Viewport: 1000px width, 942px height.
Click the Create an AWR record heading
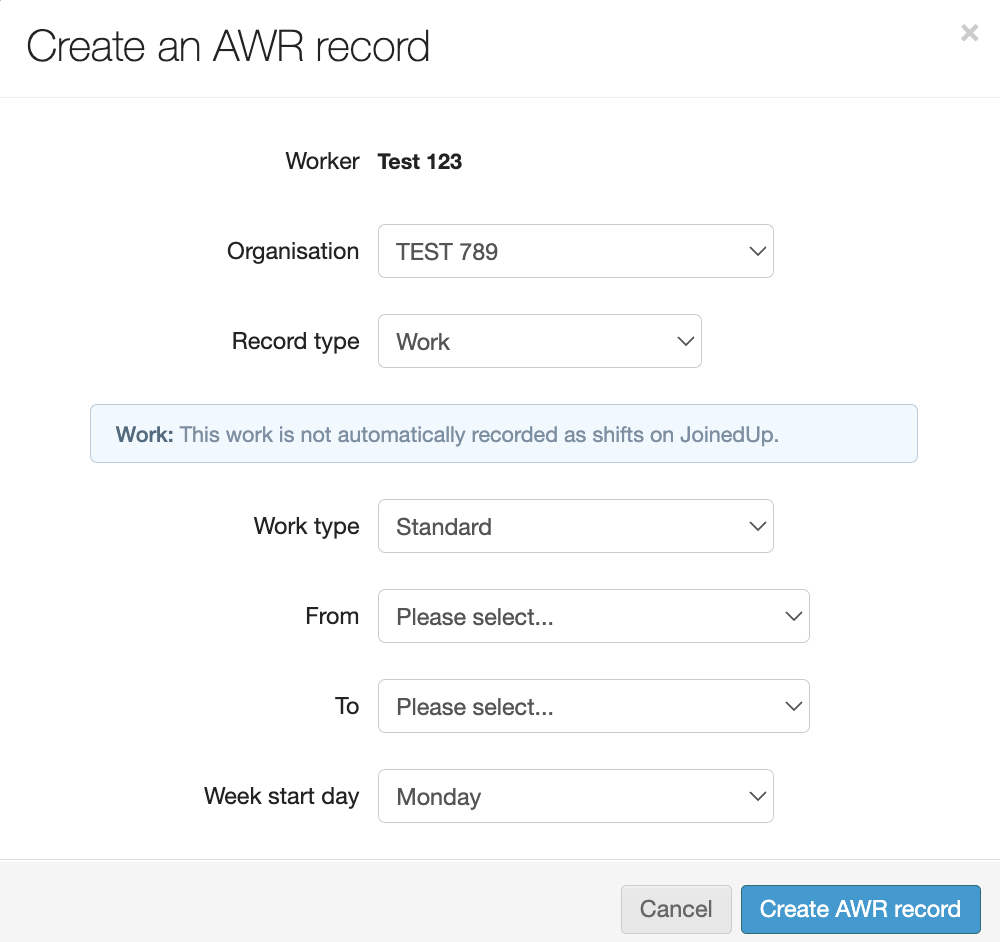click(228, 47)
